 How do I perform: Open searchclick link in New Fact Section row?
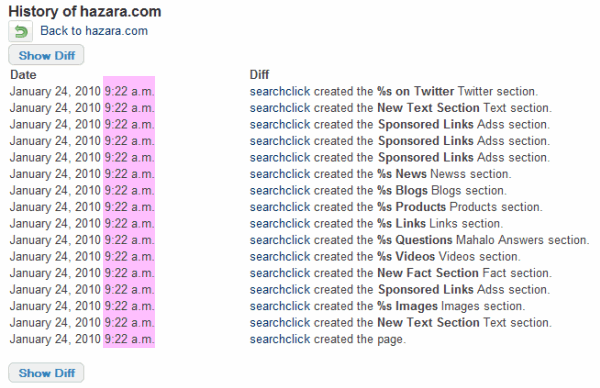[280, 273]
